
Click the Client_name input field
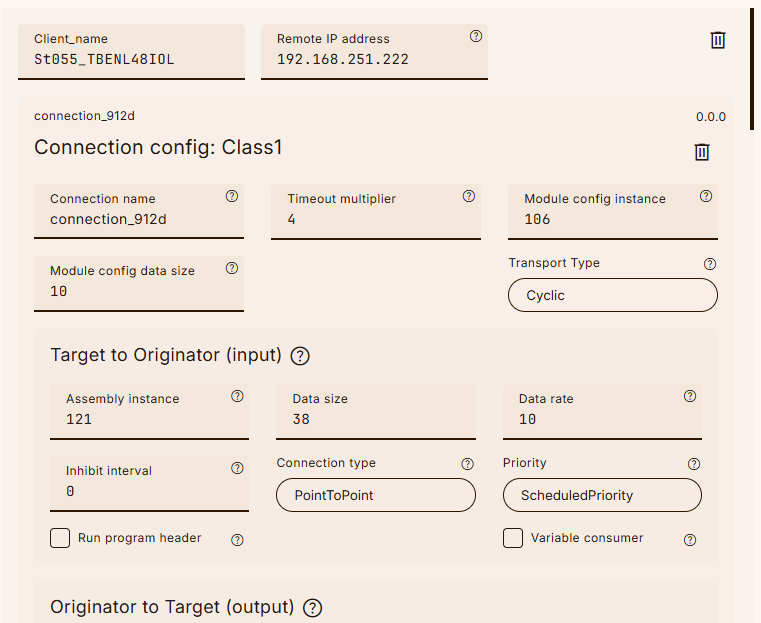[131, 59]
